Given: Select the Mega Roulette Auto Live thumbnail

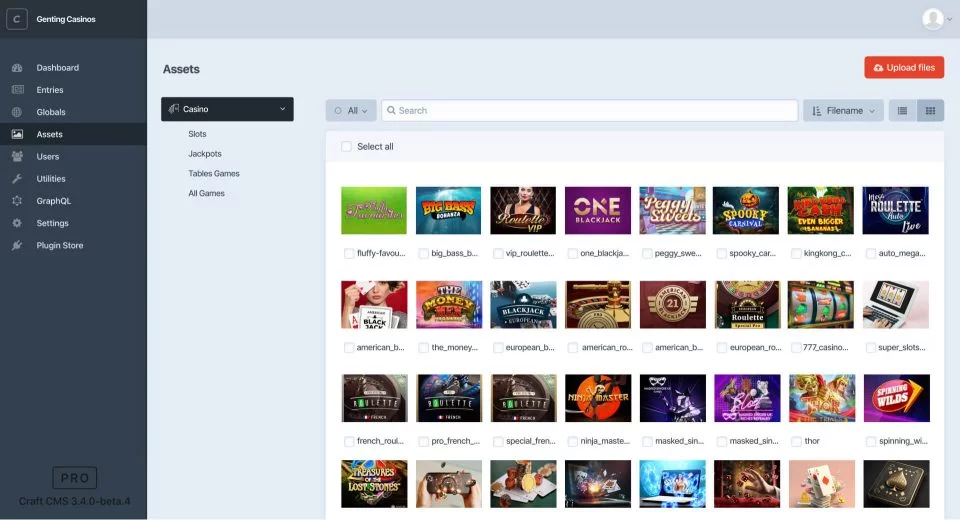Looking at the screenshot, I should pyautogui.click(x=896, y=210).
